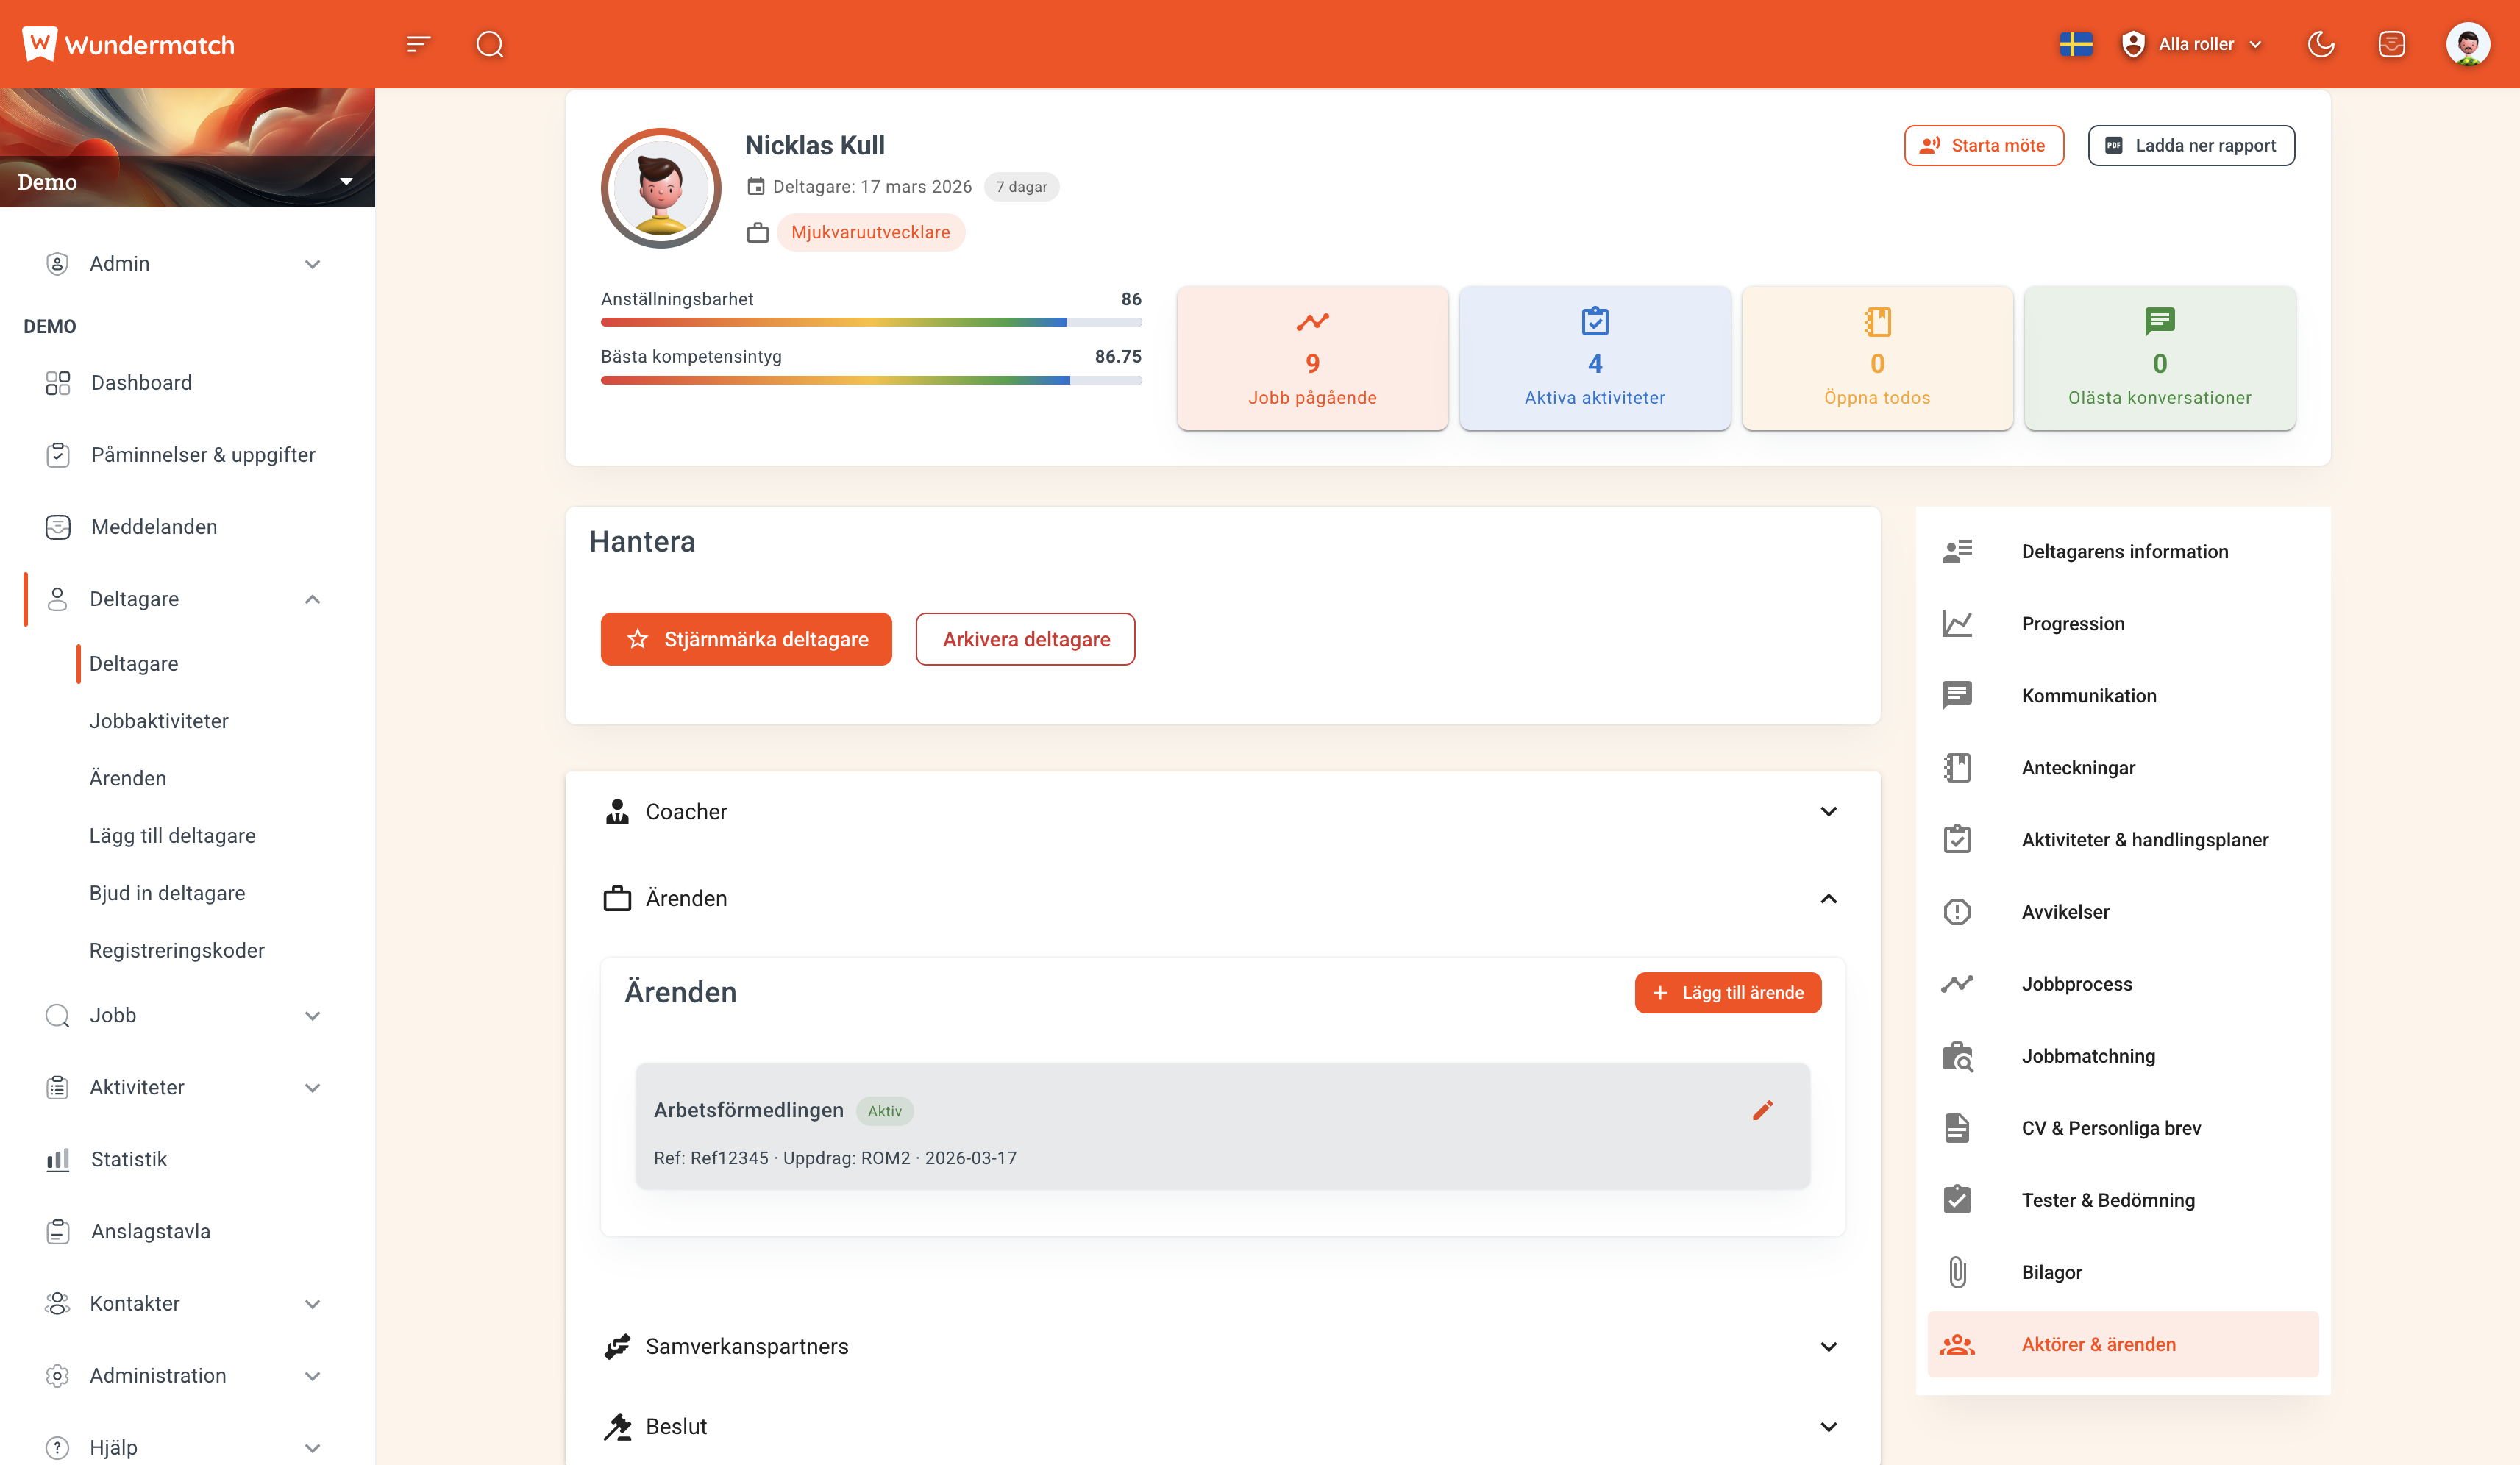Edit the Arbetsförmedlingen case with the pencil icon
The image size is (2520, 1465).
point(1763,1110)
